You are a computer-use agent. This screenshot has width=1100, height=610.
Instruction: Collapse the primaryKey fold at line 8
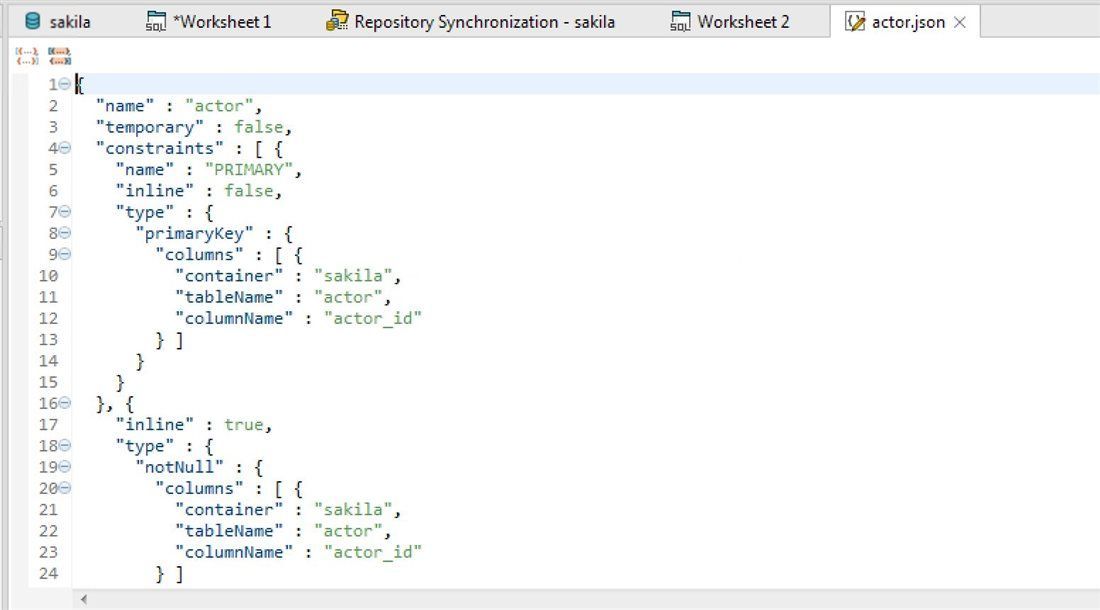coord(65,233)
